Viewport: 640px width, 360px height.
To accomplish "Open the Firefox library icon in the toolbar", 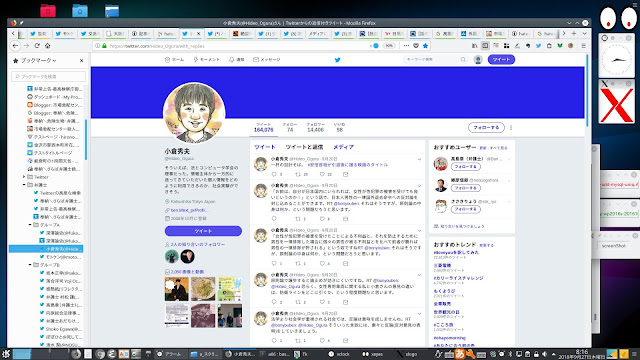I will pyautogui.click(x=474, y=46).
